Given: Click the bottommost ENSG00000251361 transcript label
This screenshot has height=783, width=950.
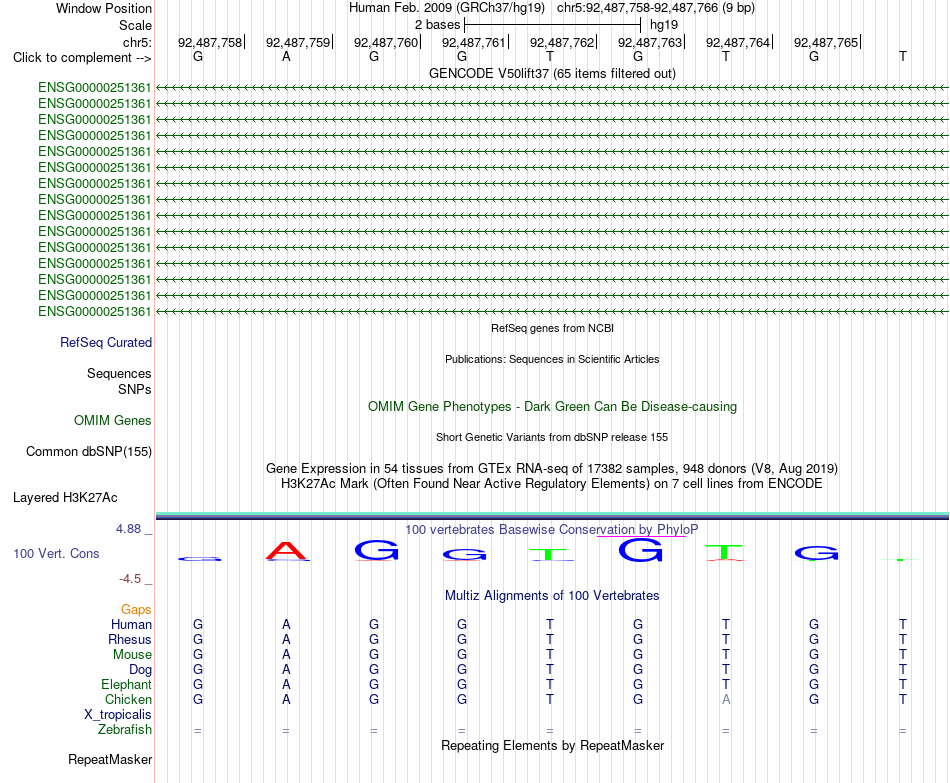Looking at the screenshot, I should coord(95,312).
